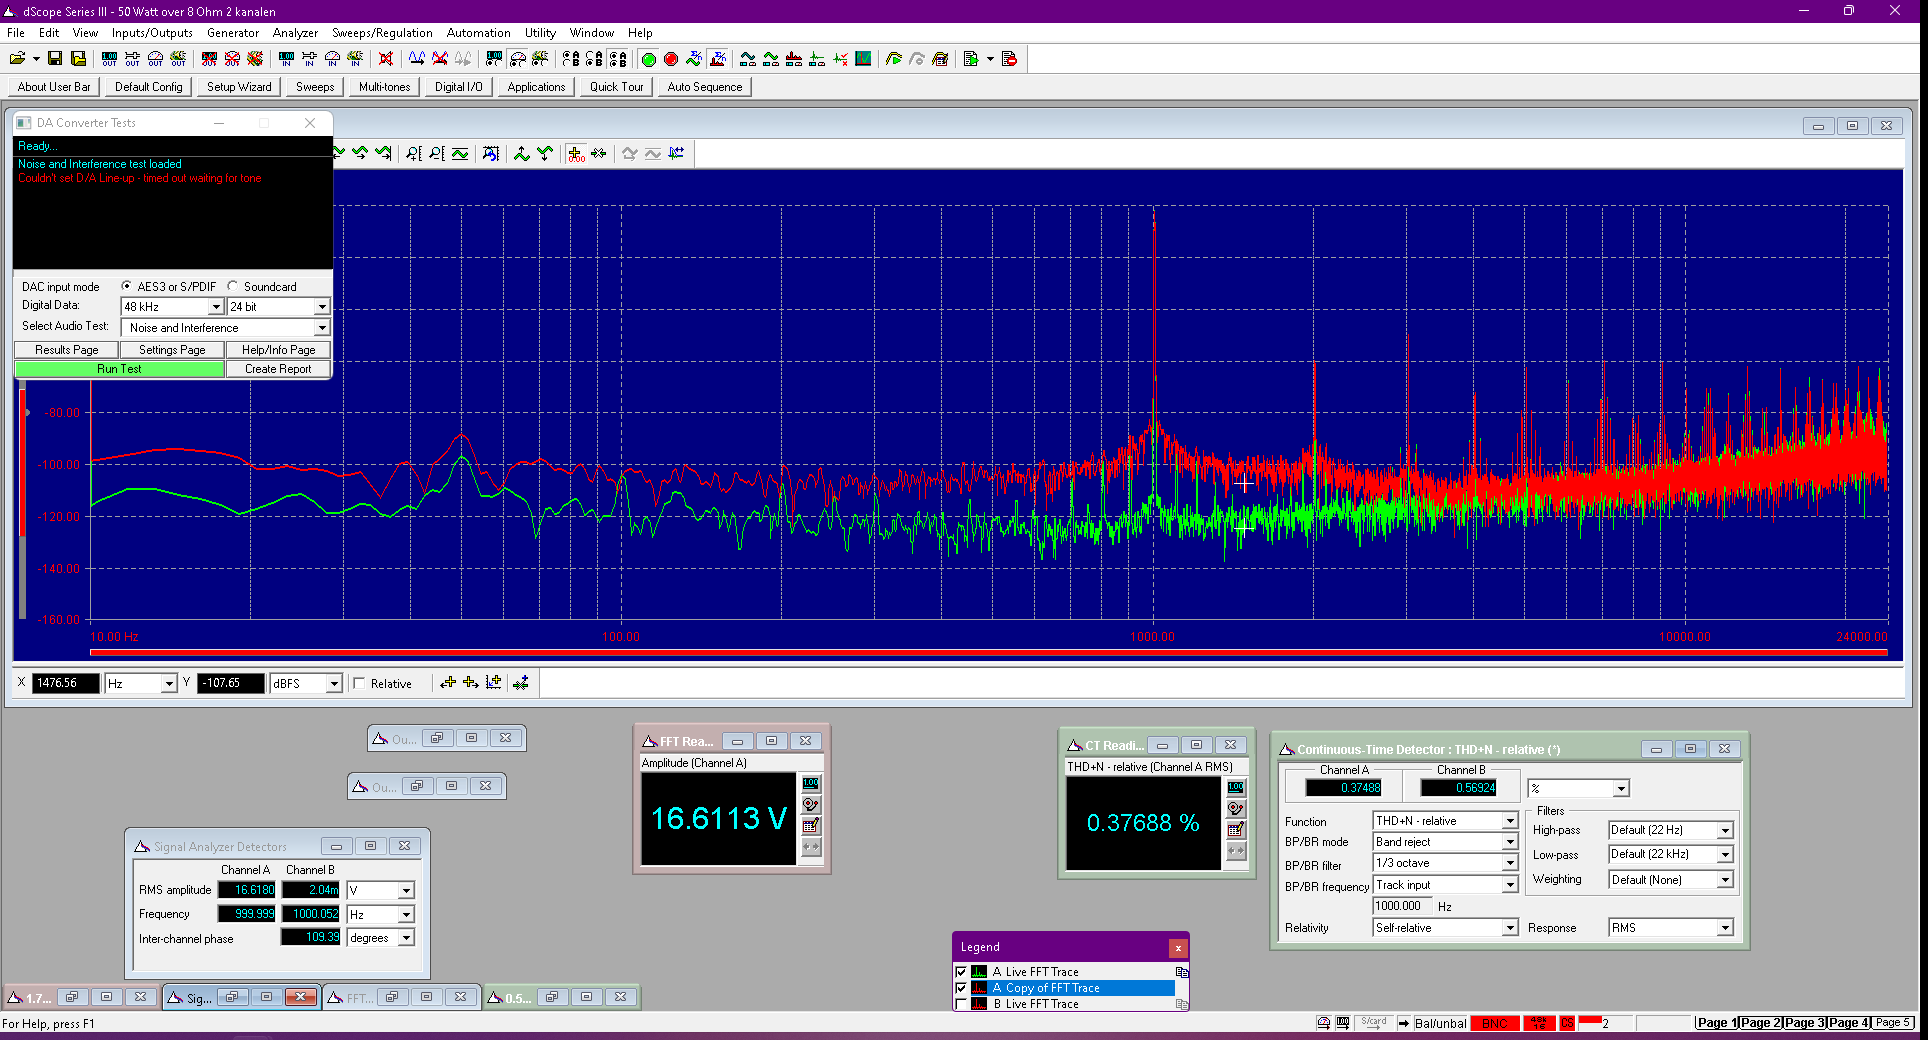
Task: Click the Multi-tones user bar button
Action: point(385,87)
